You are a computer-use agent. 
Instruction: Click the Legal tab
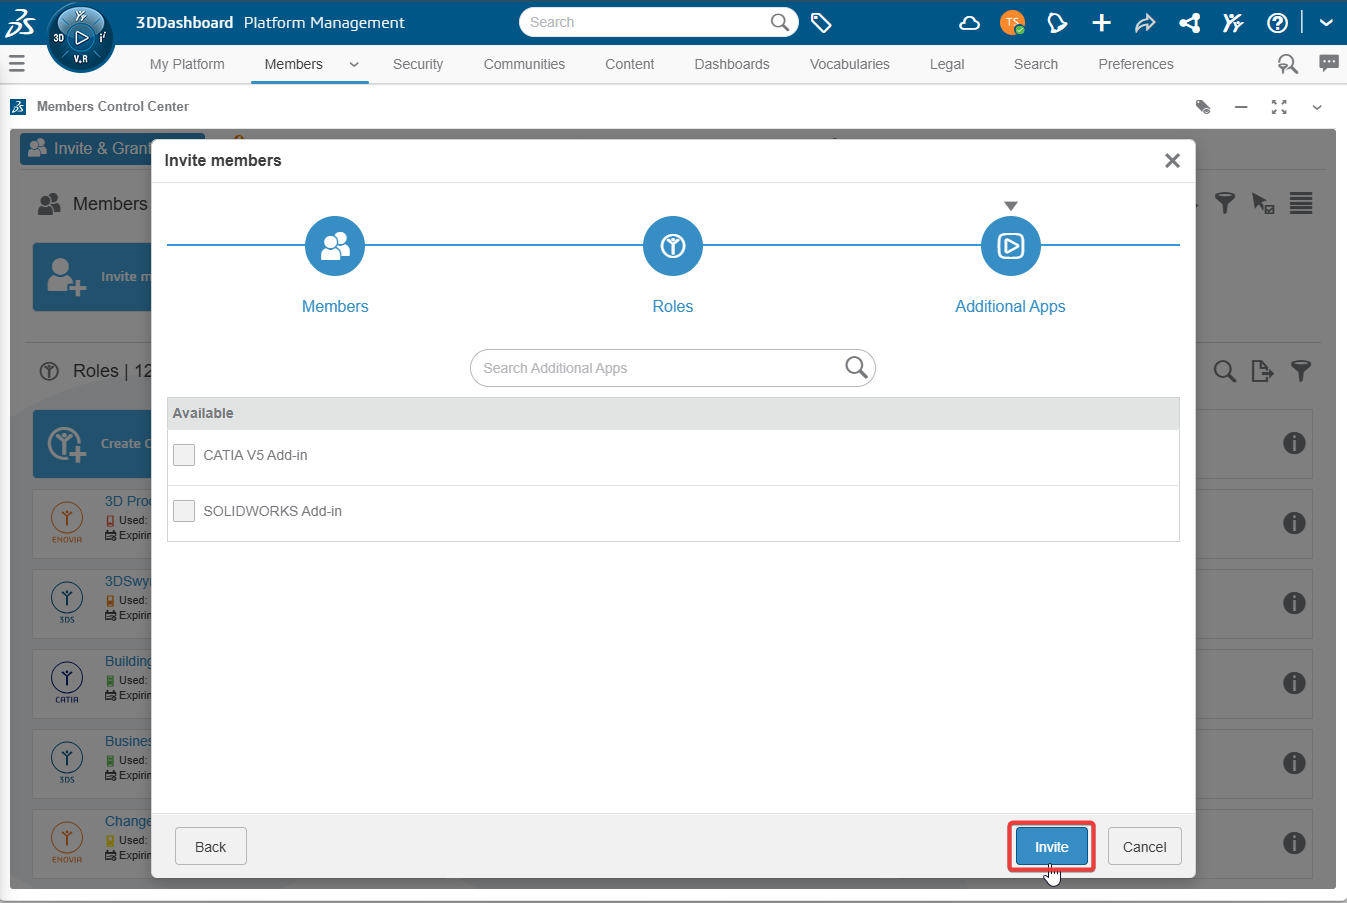(x=947, y=64)
